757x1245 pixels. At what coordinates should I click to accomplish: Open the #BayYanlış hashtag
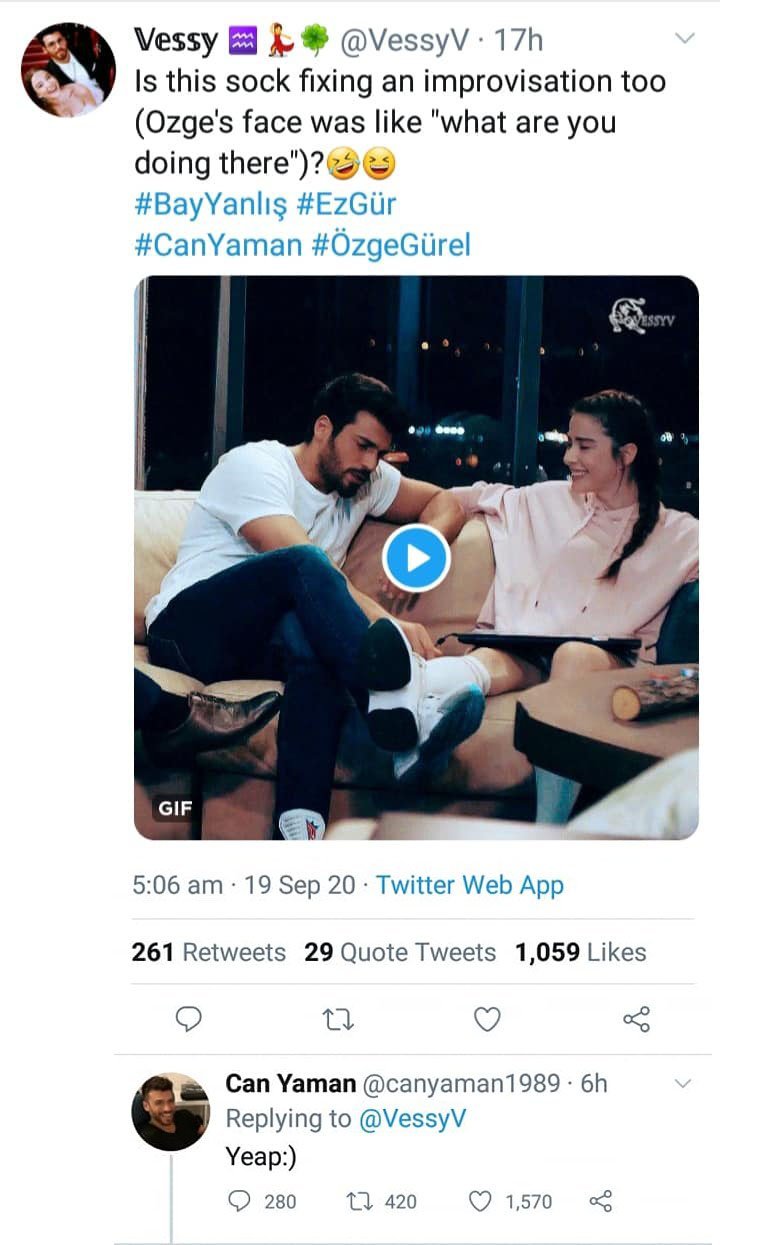210,205
